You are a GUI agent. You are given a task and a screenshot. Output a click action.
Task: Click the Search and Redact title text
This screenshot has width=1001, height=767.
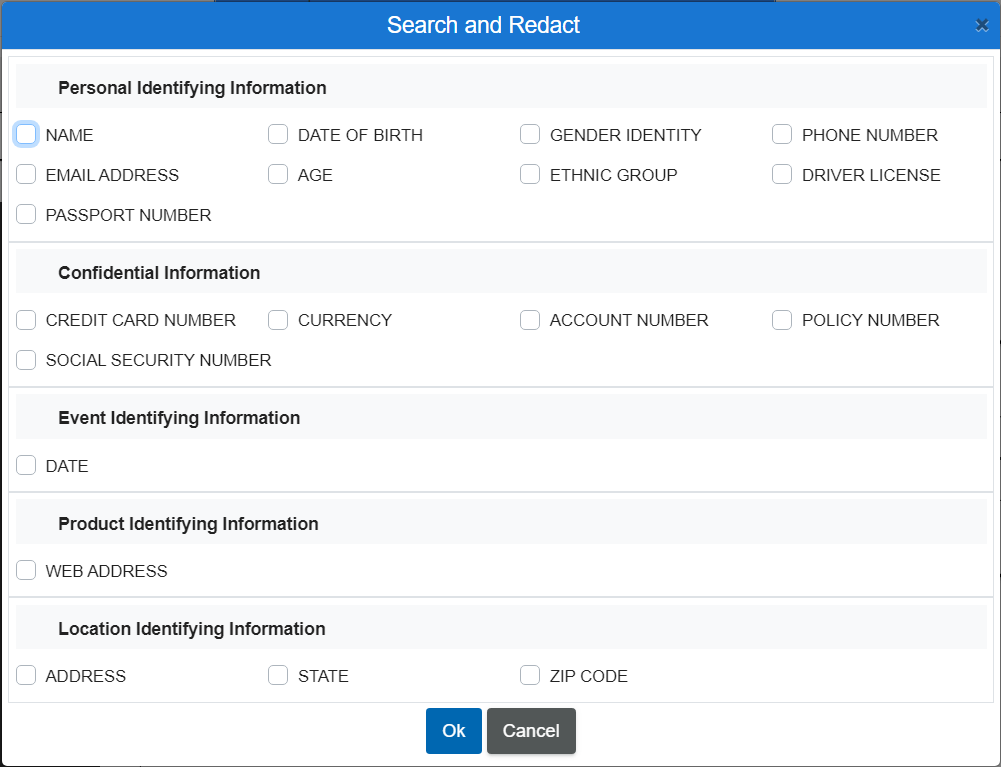(483, 25)
